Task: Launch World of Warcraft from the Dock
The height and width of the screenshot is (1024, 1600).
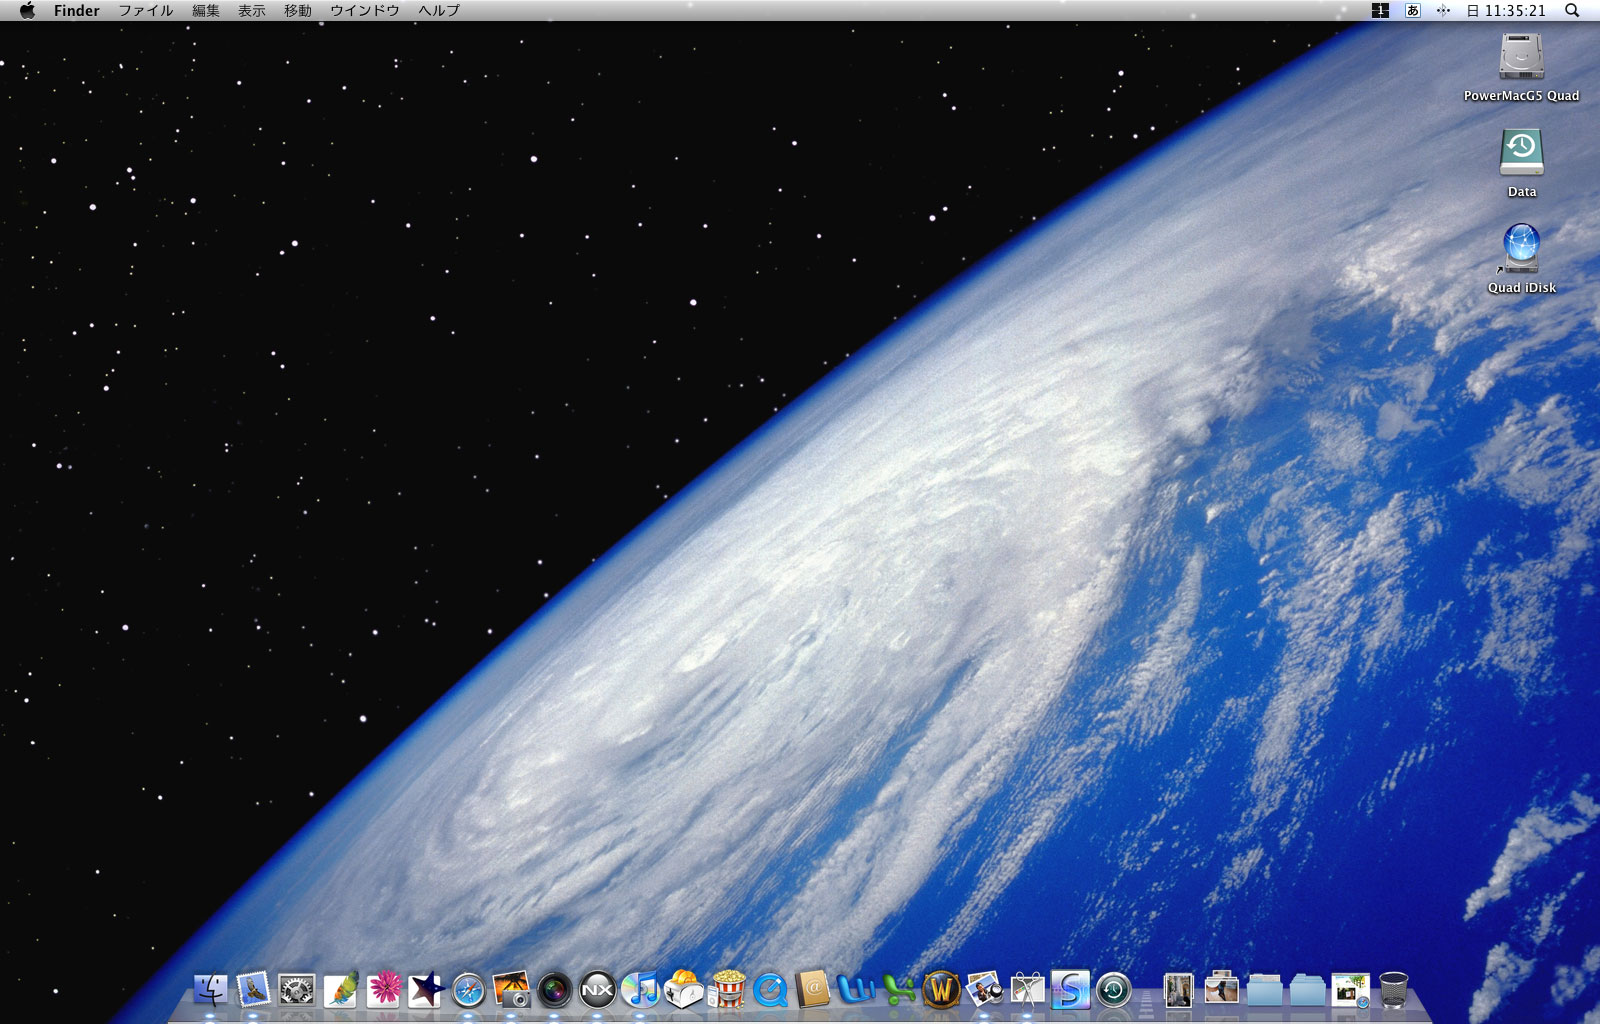Action: 941,990
